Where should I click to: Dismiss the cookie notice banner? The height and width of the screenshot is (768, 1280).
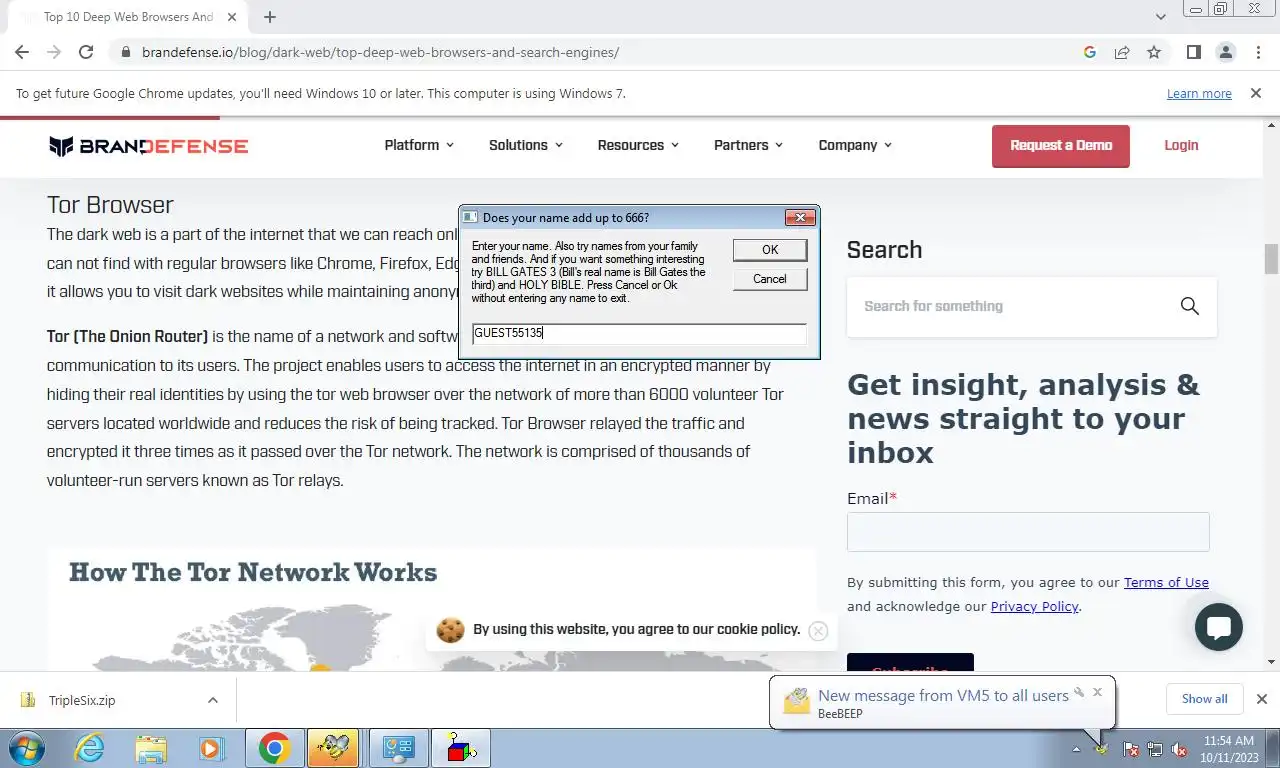point(818,631)
